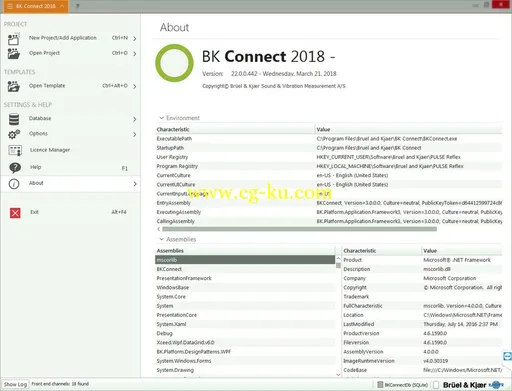The width and height of the screenshot is (512, 391).
Task: Click the TeamViewer side panel icon
Action: click(x=507, y=356)
